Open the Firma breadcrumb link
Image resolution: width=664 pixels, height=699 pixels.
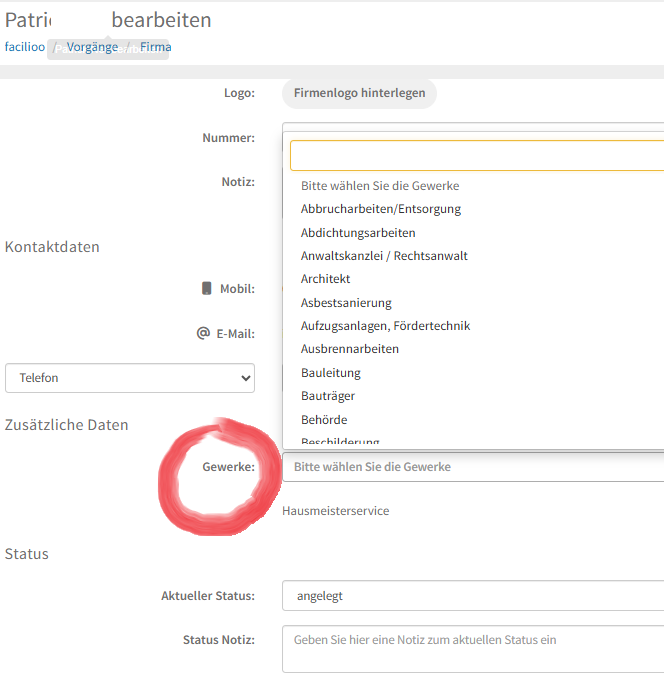pos(155,47)
